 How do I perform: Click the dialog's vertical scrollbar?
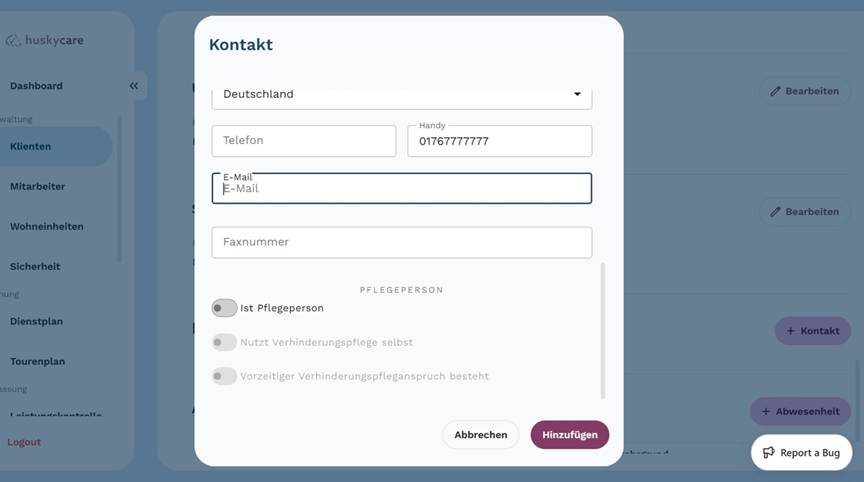pos(603,330)
